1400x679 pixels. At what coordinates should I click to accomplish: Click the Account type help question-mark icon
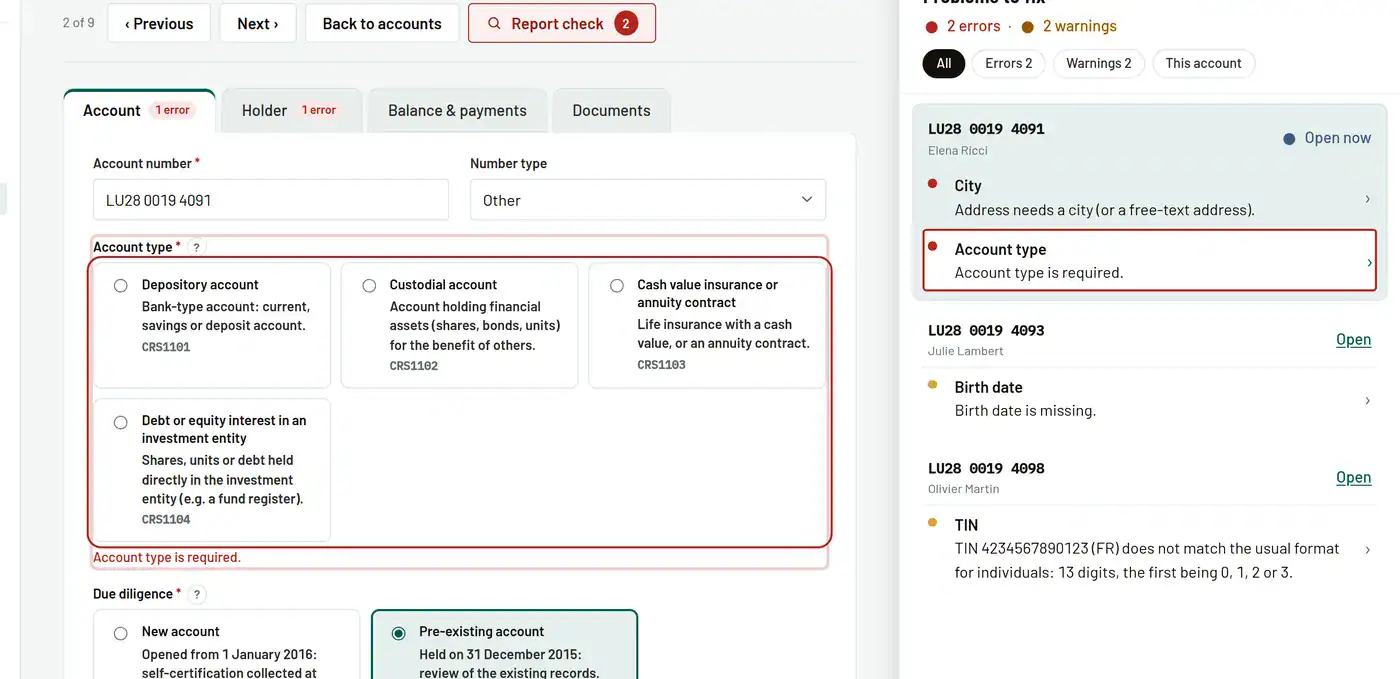[x=197, y=247]
